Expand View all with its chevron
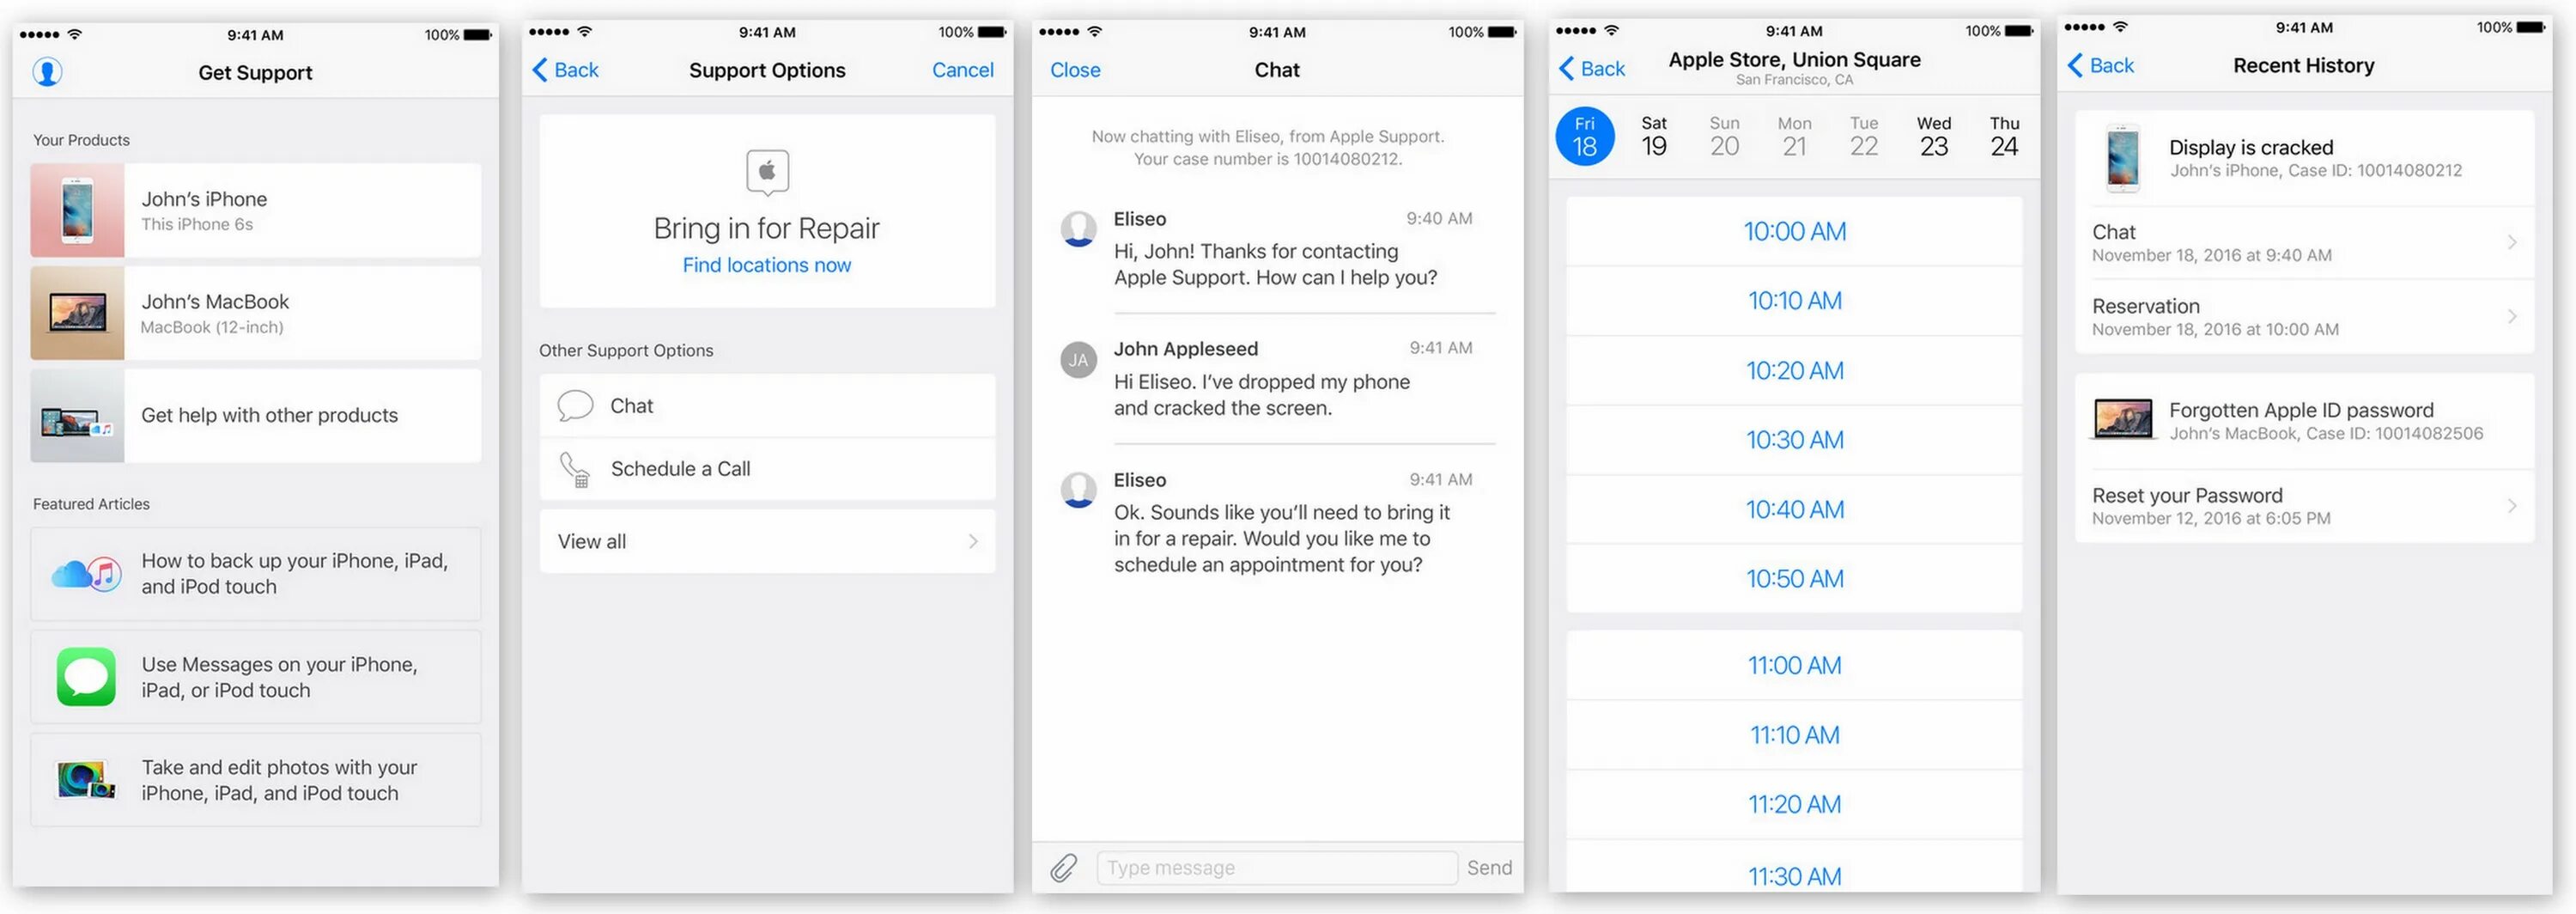Image resolution: width=2576 pixels, height=914 pixels. (973, 542)
